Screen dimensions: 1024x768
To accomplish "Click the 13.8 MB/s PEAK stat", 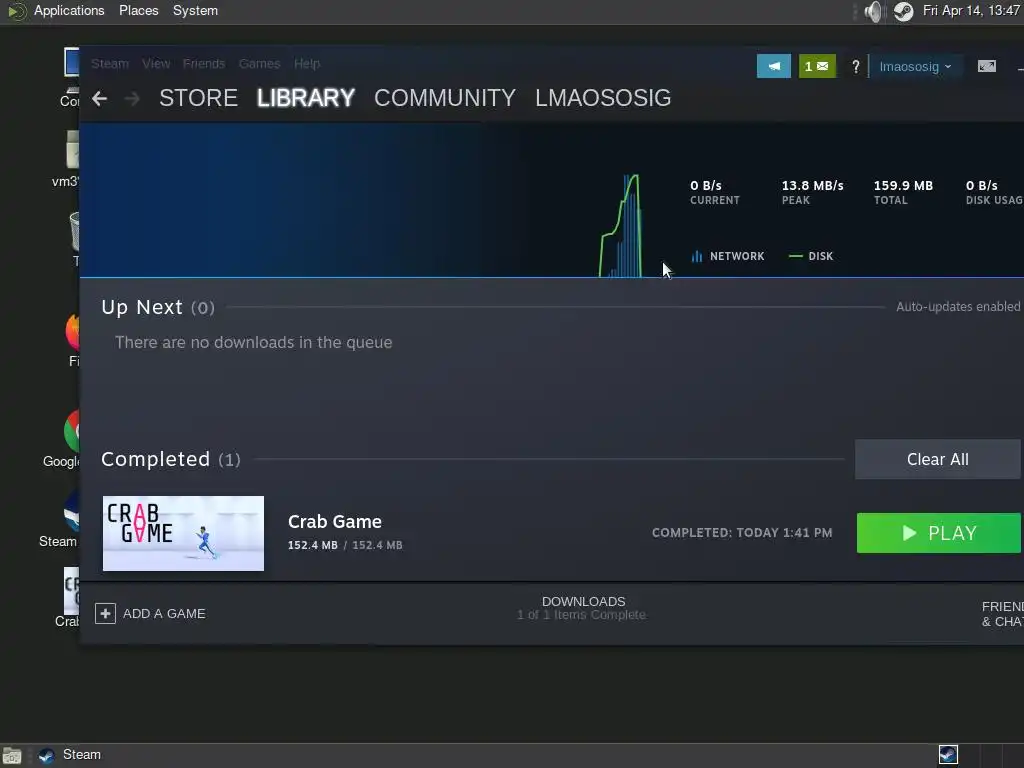I will [x=812, y=192].
